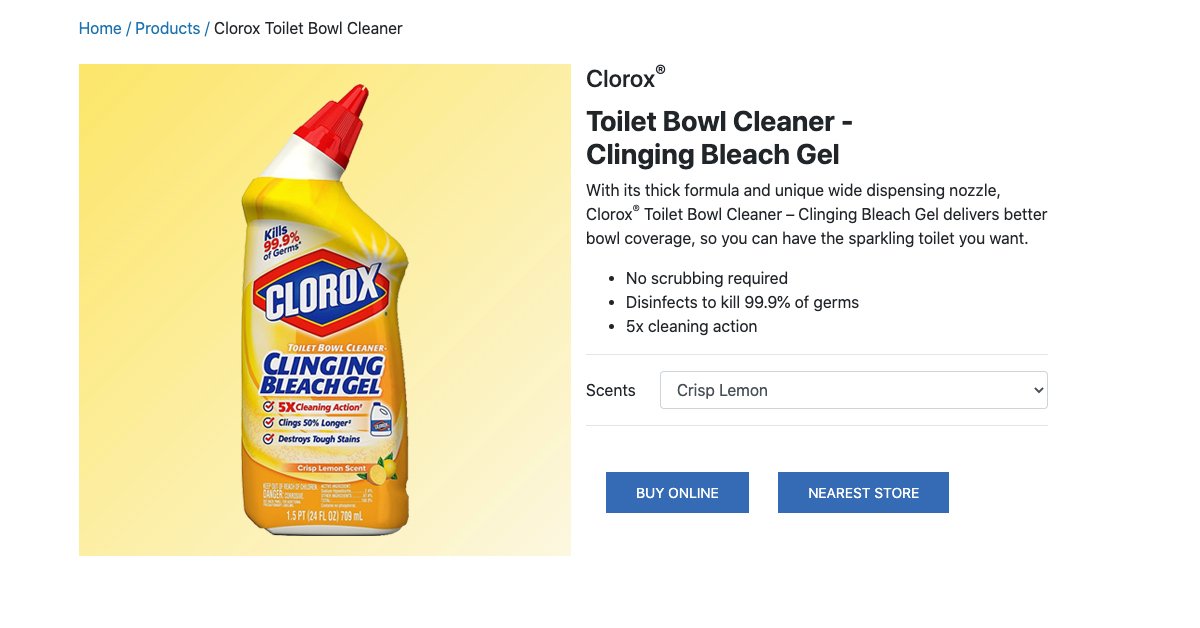Click the Scents field label

point(610,390)
